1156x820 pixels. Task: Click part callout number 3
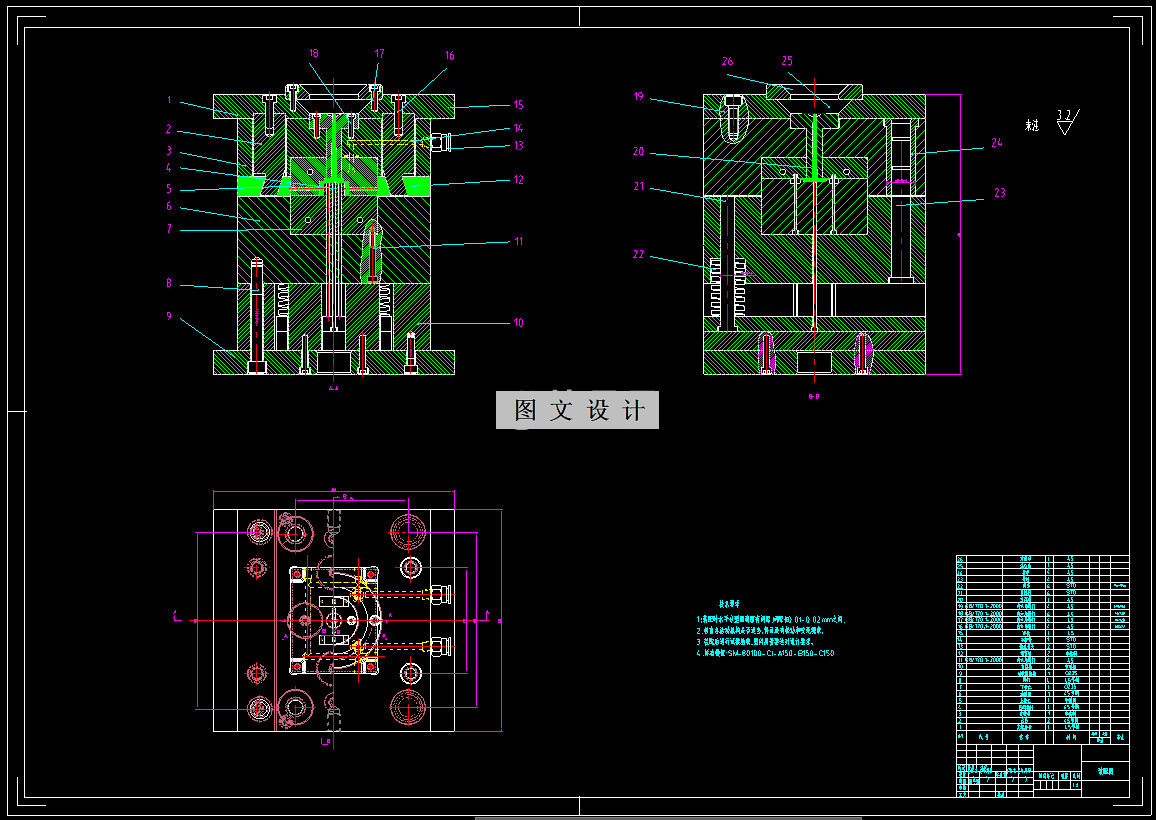click(x=169, y=150)
